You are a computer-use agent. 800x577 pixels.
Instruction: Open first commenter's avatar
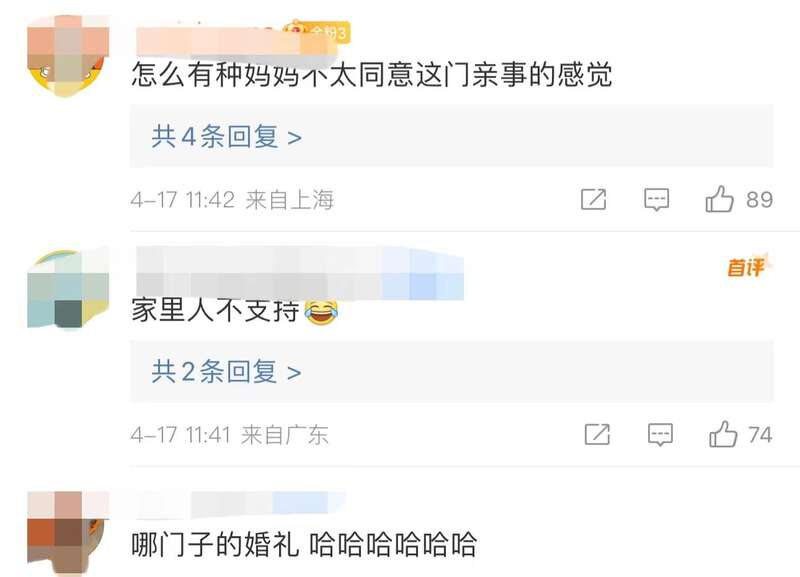pos(68,56)
